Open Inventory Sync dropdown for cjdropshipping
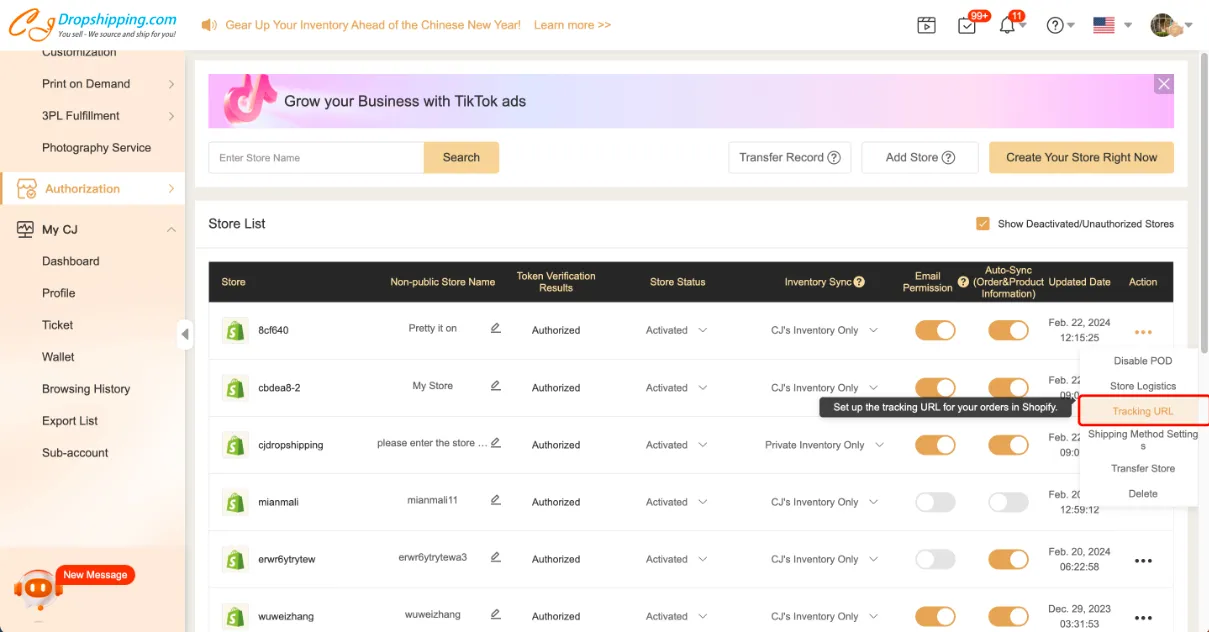1209x632 pixels. pyautogui.click(x=824, y=445)
